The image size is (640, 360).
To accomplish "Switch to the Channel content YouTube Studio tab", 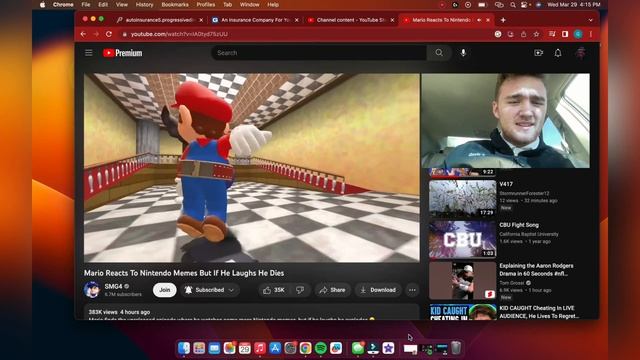I will pyautogui.click(x=350, y=20).
